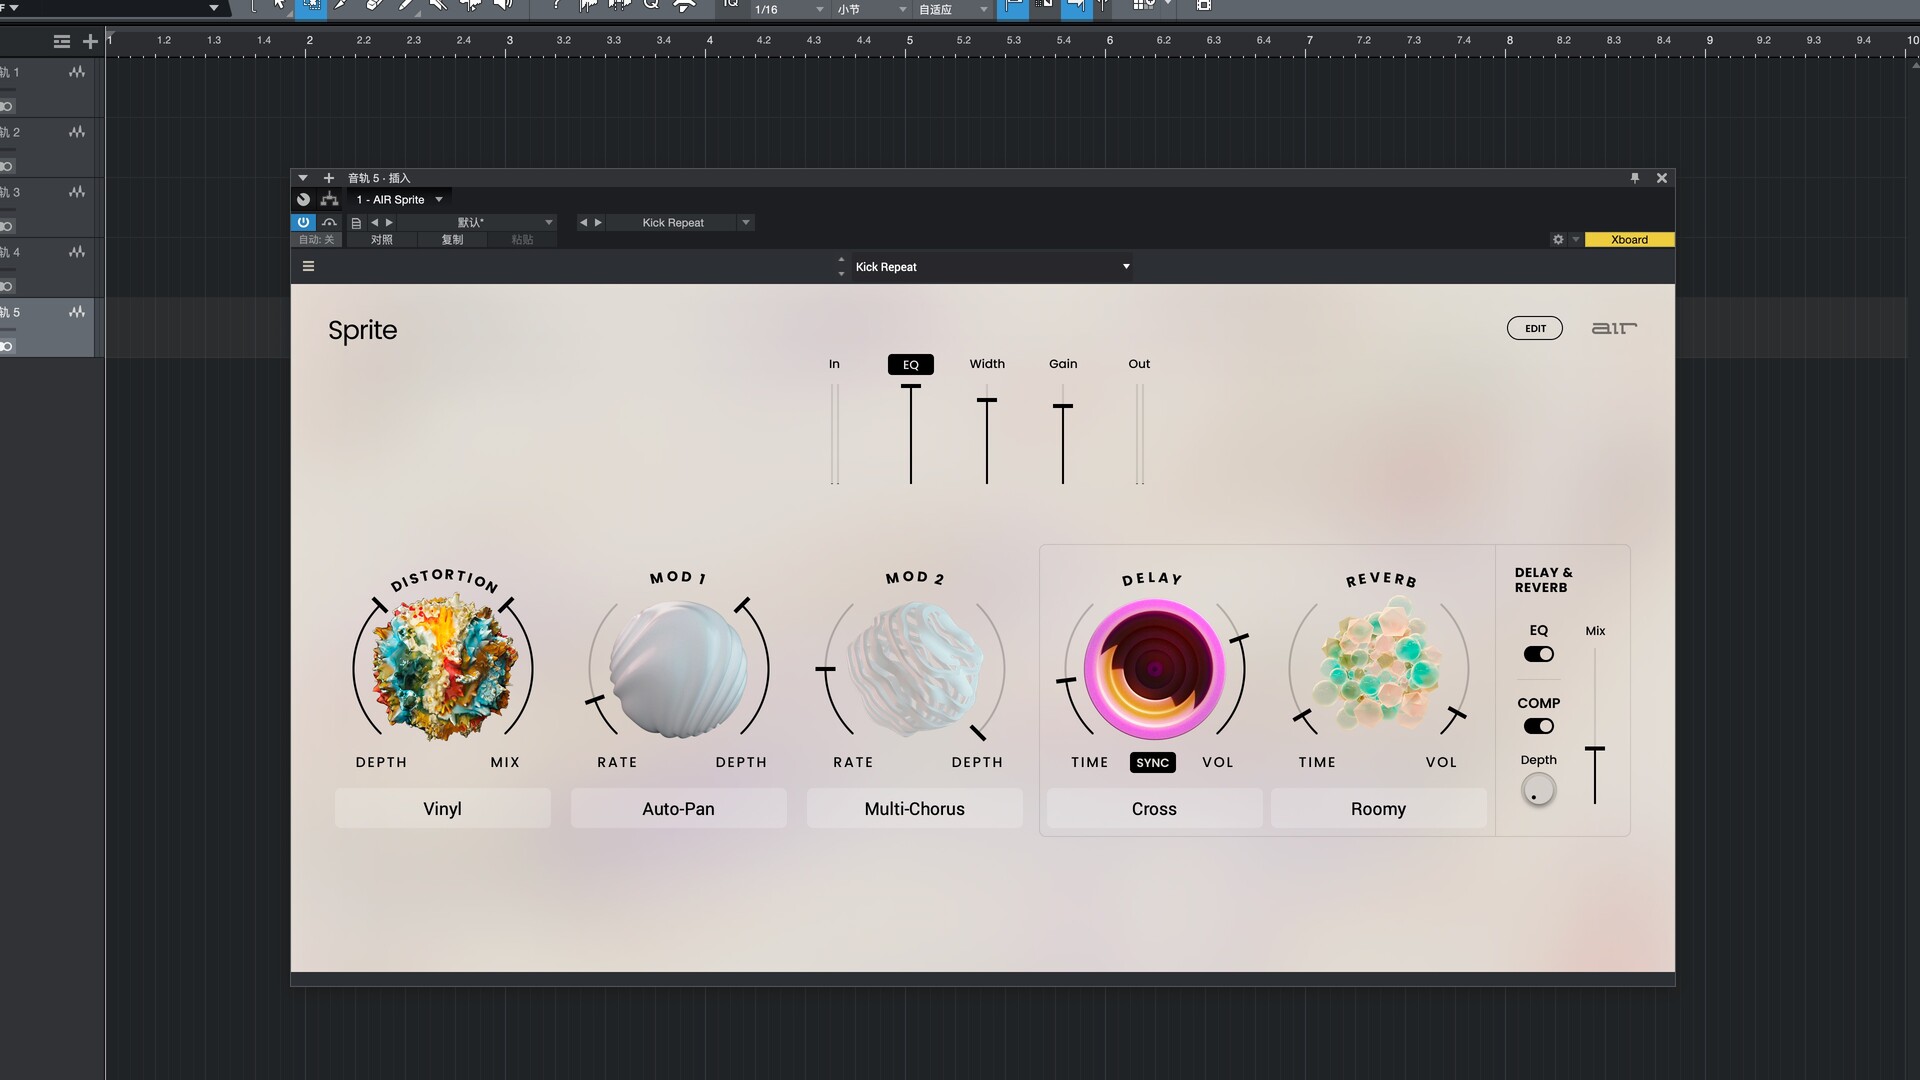Open the Sprite hamburger menu

308,266
